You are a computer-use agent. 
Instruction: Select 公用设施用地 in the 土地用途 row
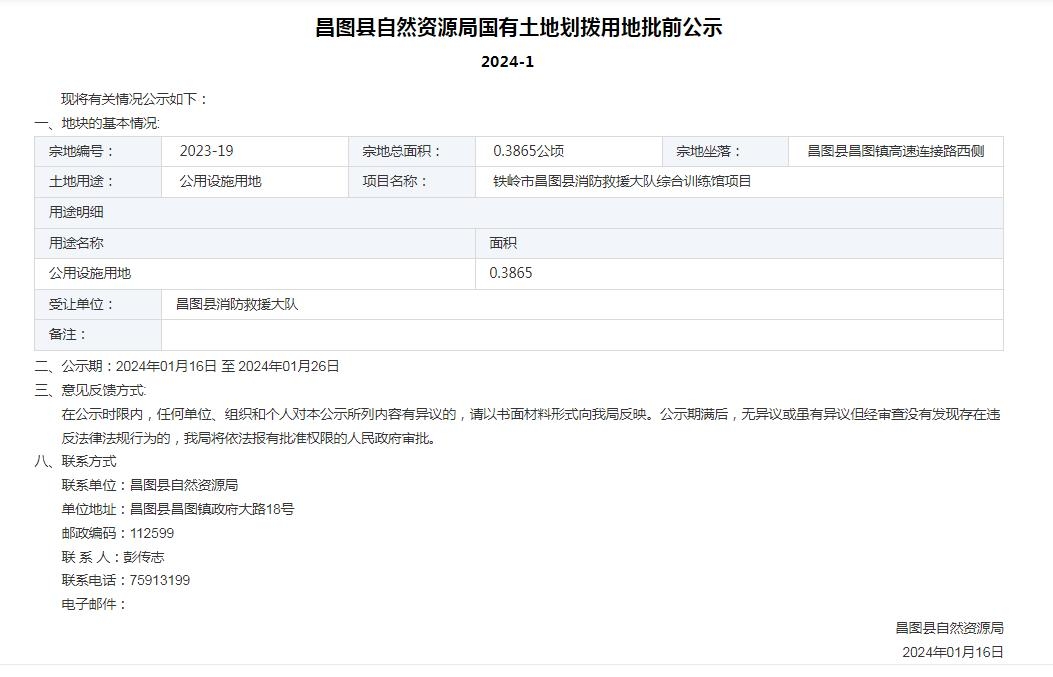pyautogui.click(x=220, y=181)
